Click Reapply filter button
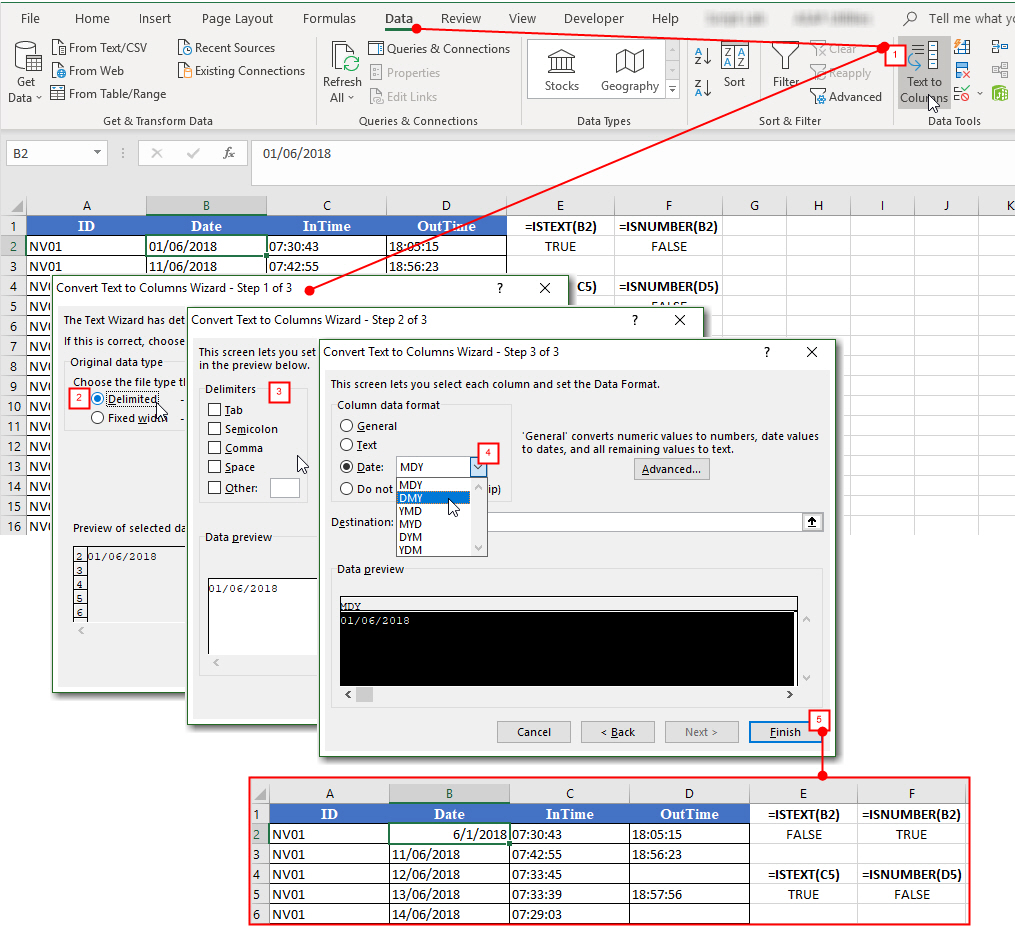Viewport: 1015px width, 926px height. (841, 73)
